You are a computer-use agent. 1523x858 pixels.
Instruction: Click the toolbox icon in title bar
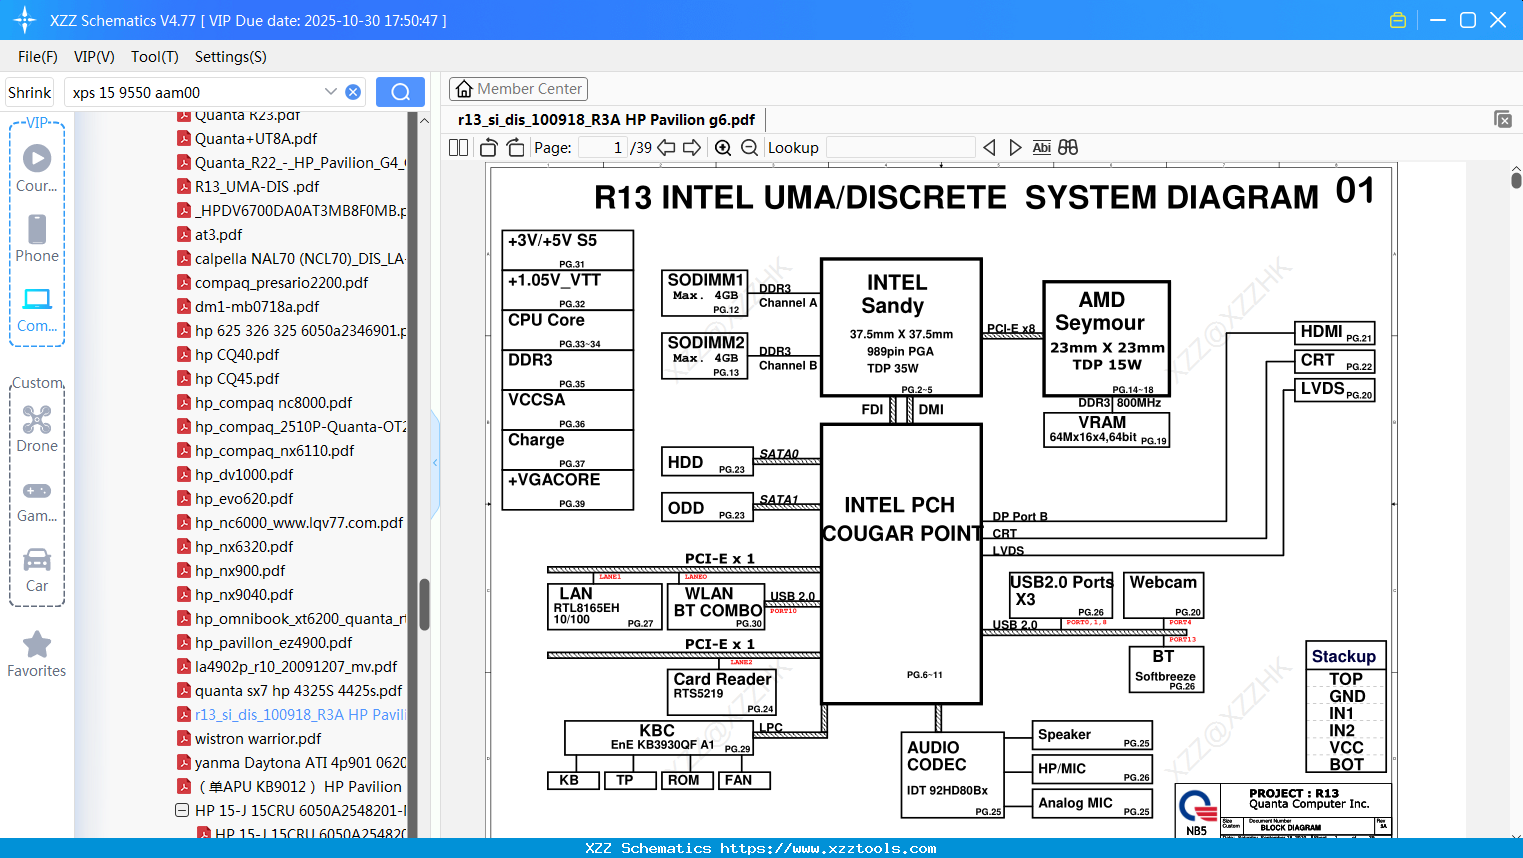[1398, 20]
